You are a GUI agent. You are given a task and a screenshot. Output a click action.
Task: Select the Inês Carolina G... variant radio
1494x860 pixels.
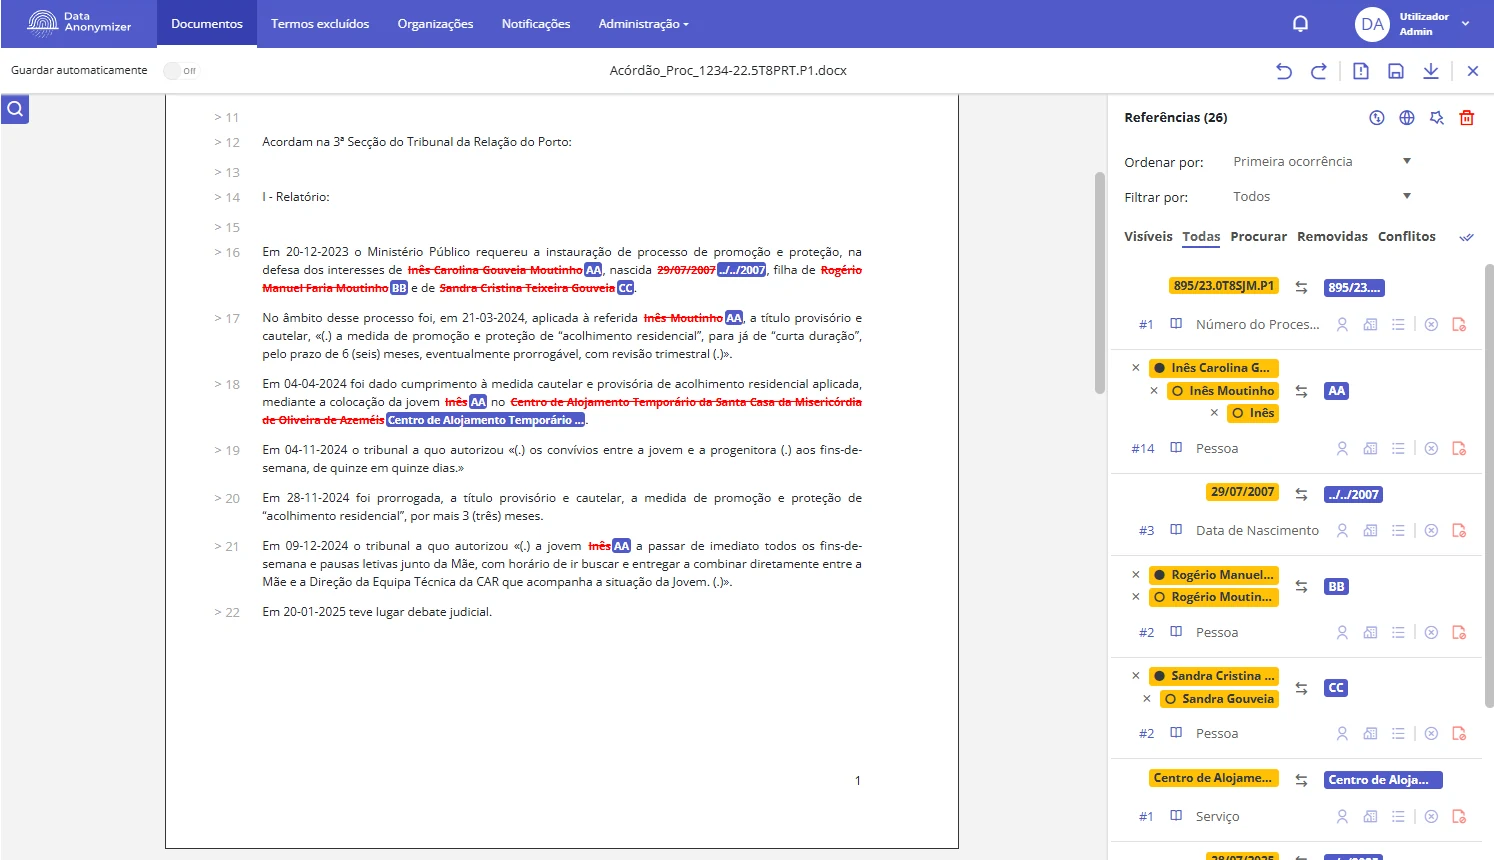point(1160,368)
